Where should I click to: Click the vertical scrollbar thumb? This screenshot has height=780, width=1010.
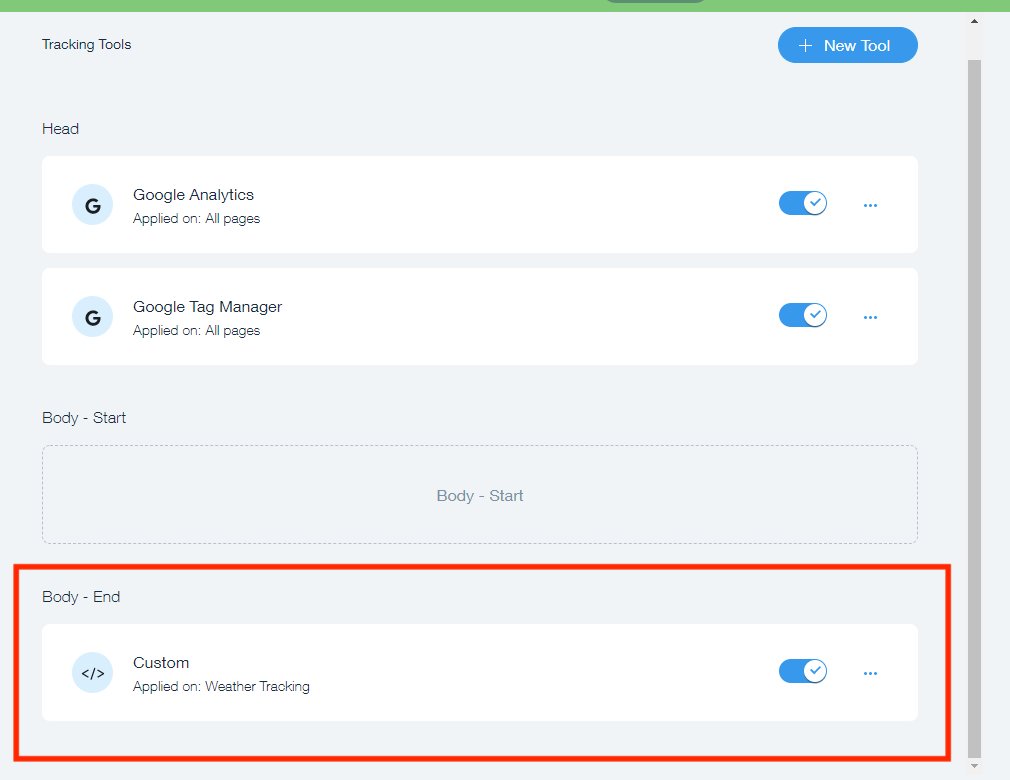coord(975,400)
